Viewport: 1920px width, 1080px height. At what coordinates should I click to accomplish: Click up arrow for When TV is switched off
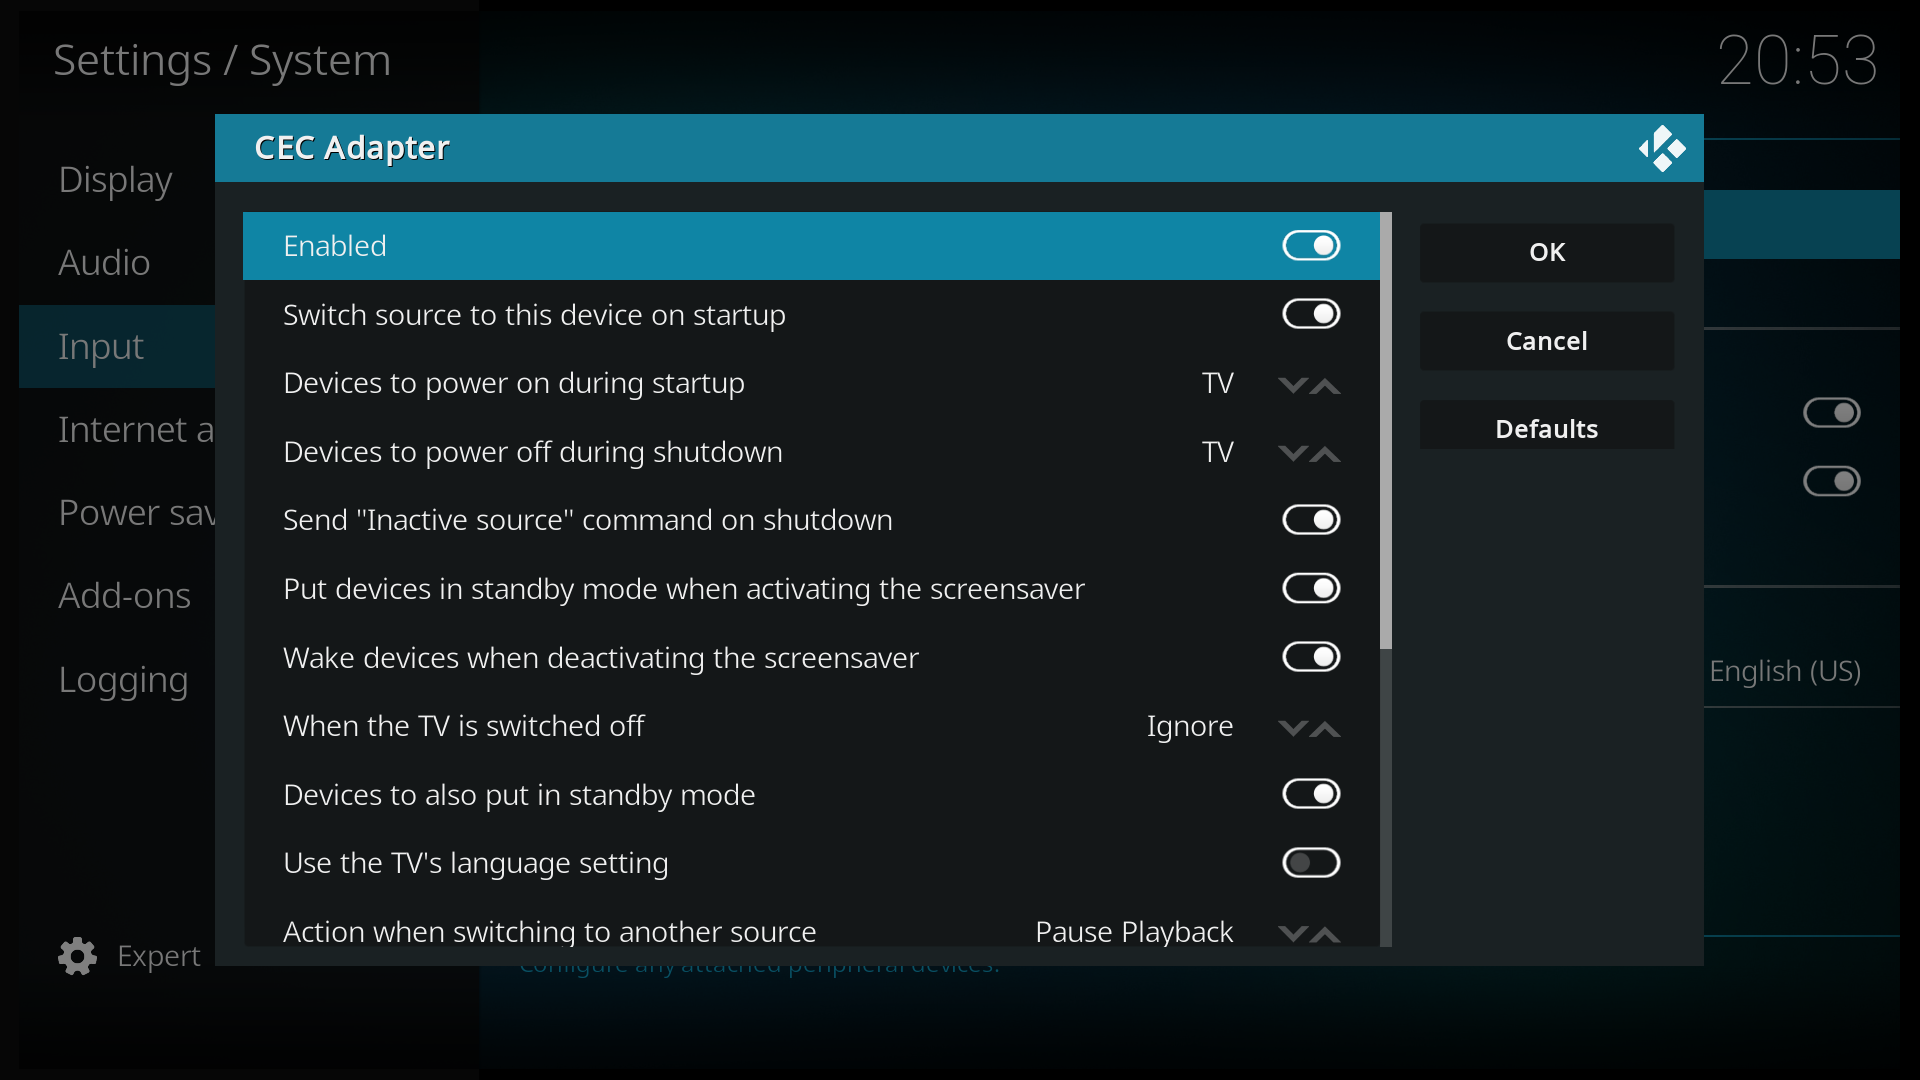(x=1326, y=728)
